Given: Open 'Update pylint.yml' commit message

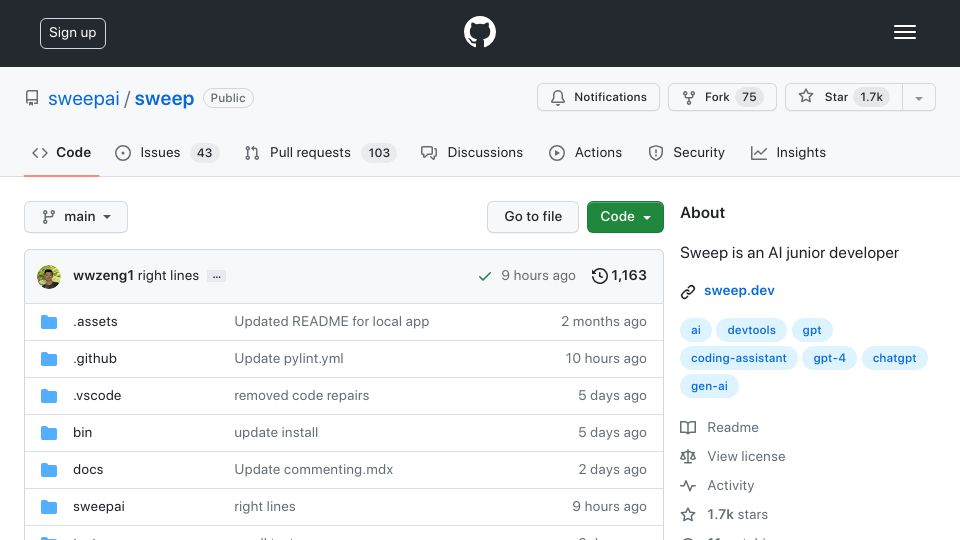Looking at the screenshot, I should pyautogui.click(x=289, y=359).
